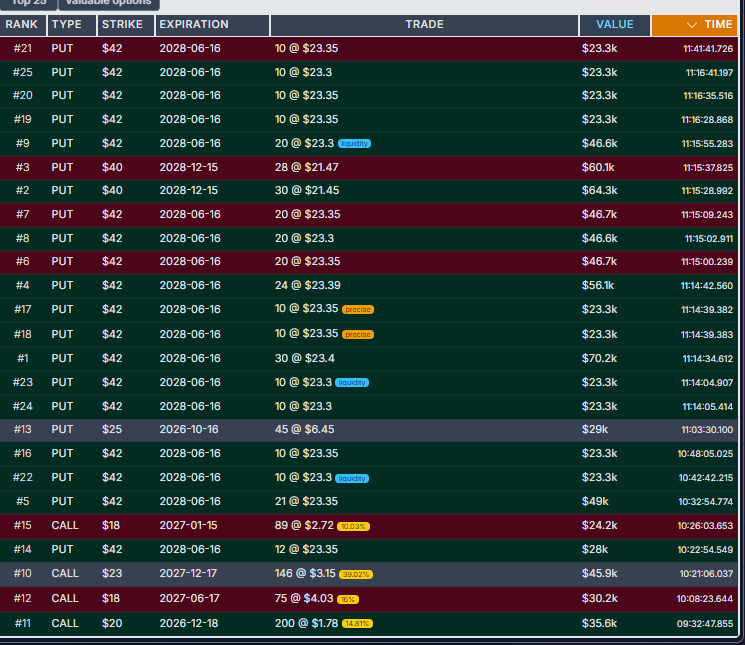745x645 pixels.
Task: Click trade text 21 @ $23.35
Action: point(306,501)
